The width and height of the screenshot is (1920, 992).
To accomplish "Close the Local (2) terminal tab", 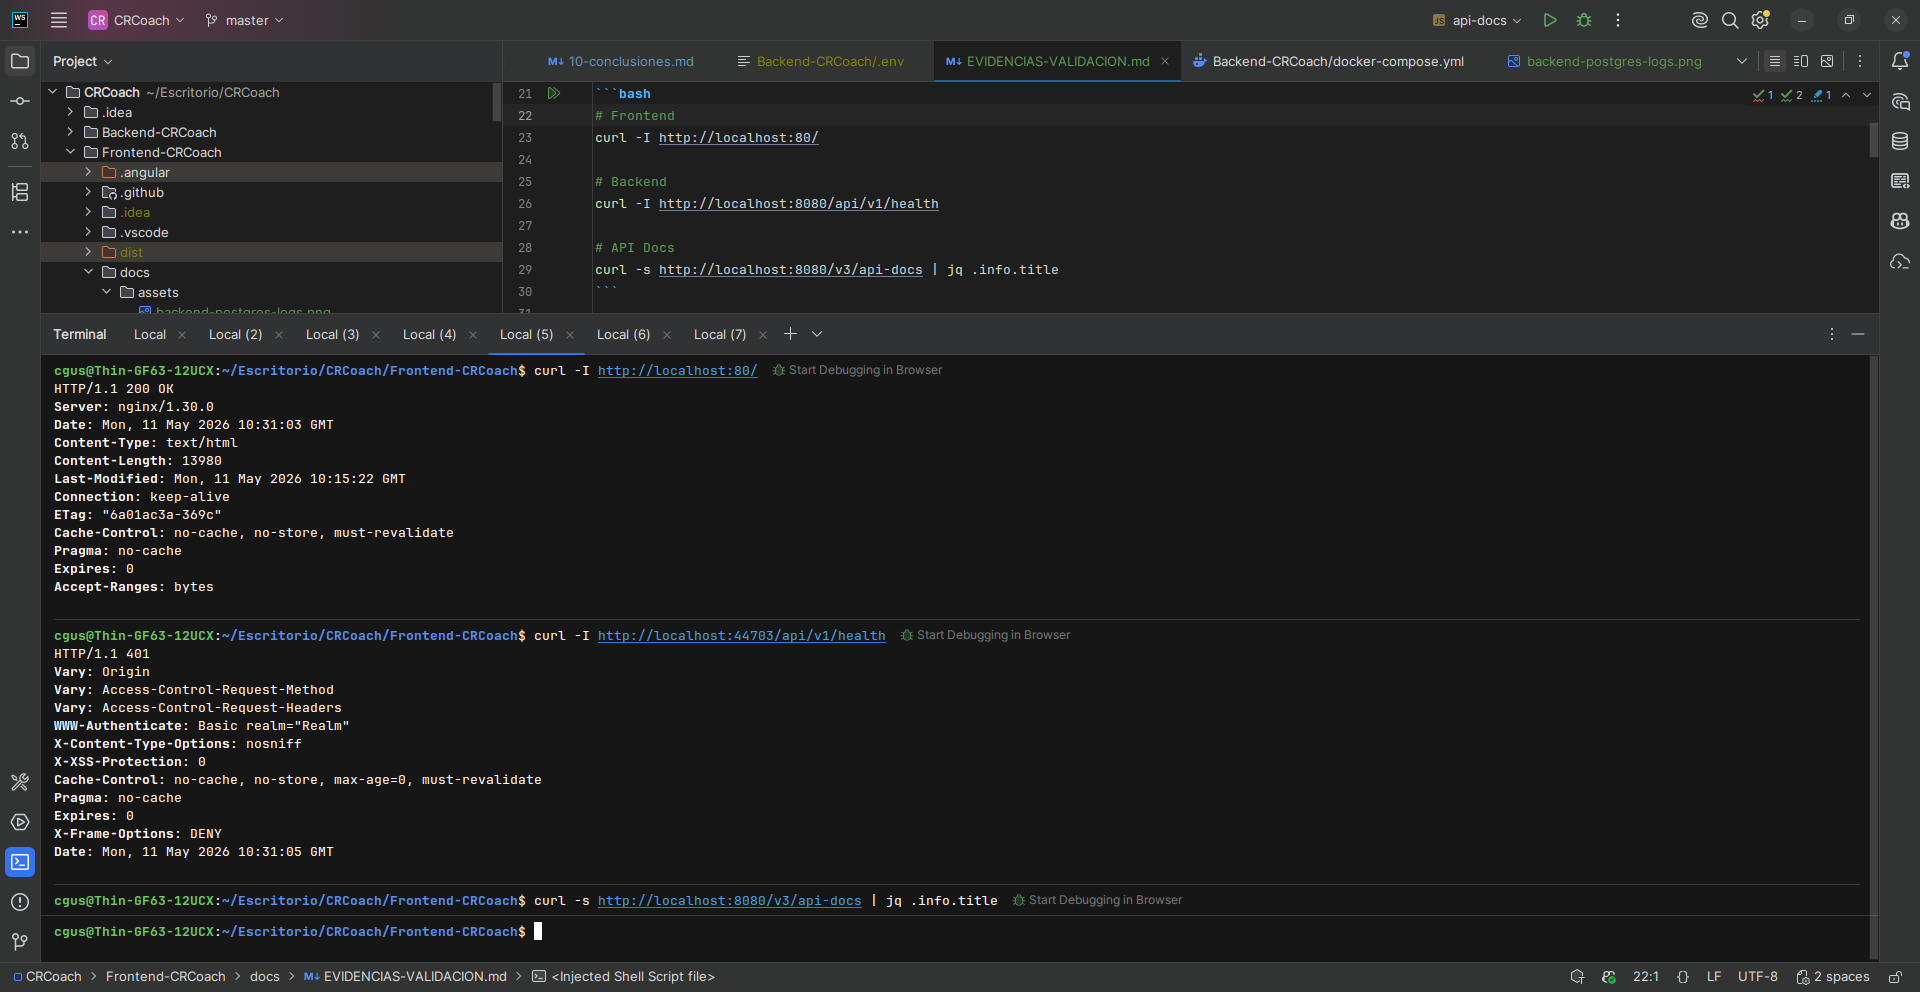I will [279, 335].
